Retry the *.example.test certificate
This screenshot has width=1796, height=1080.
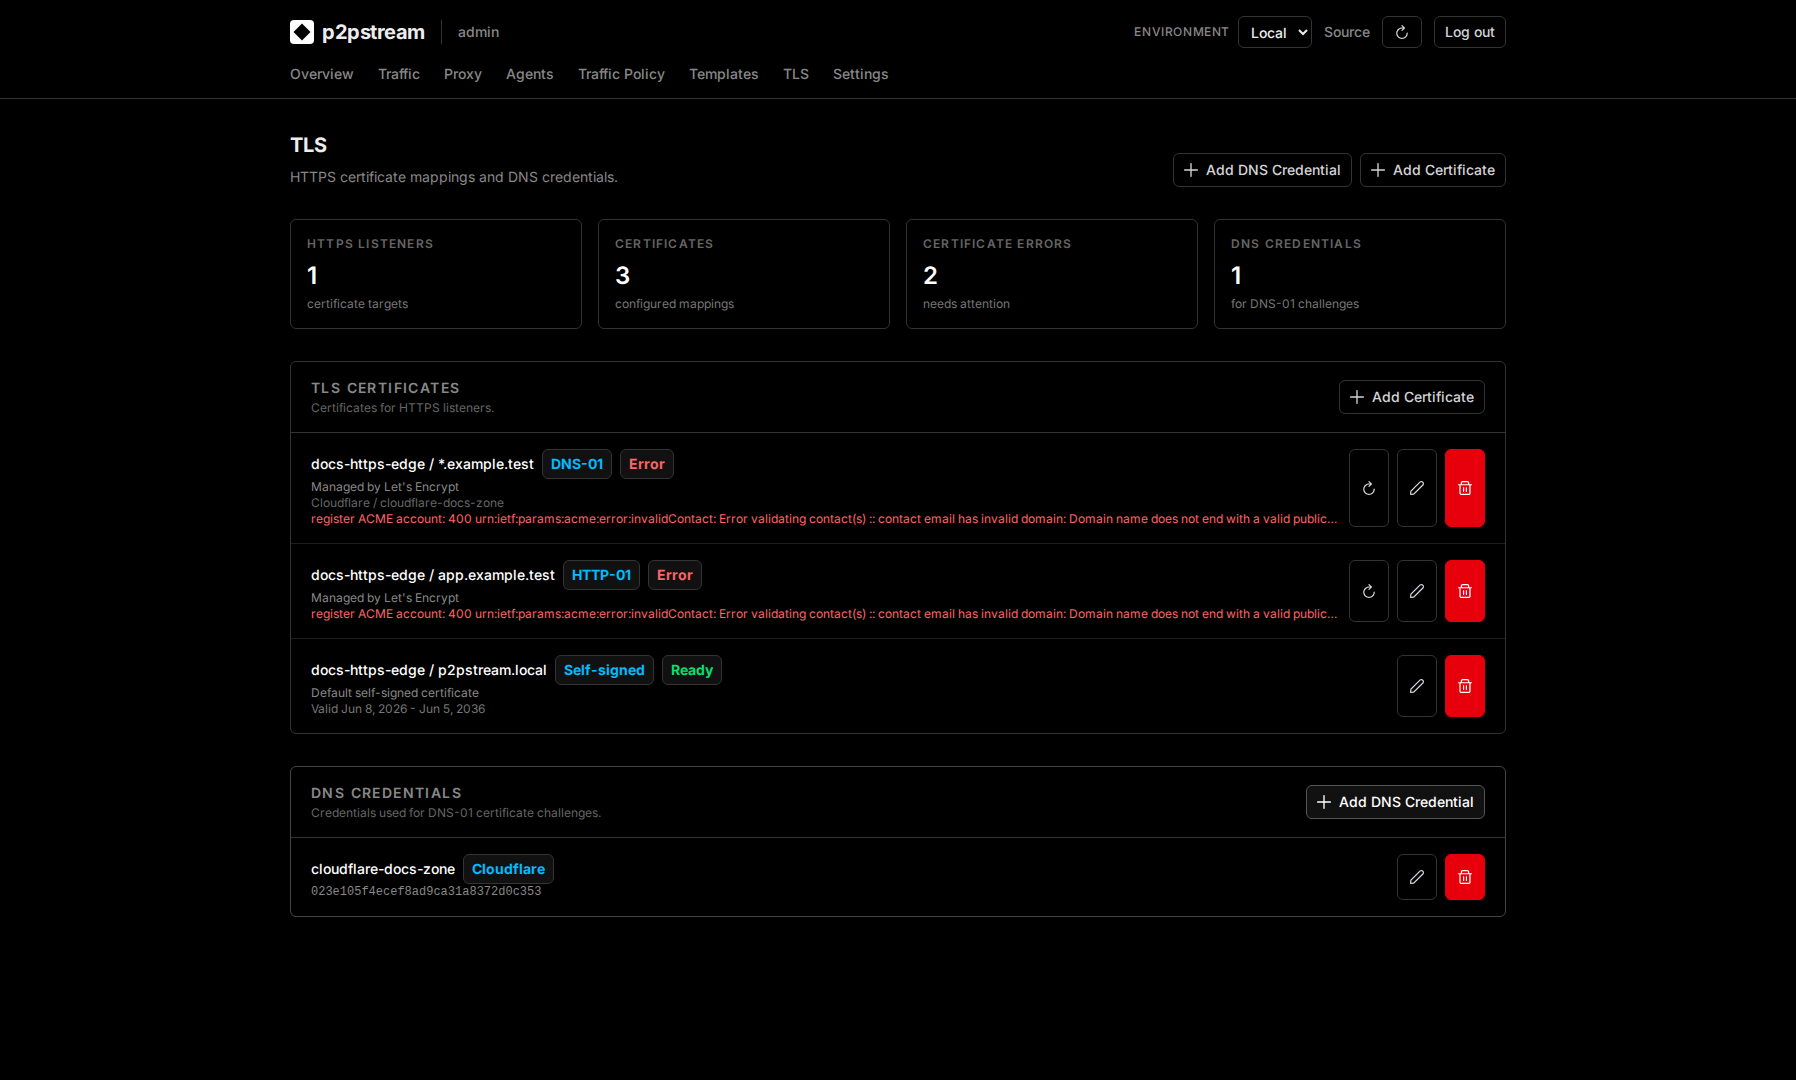click(1369, 488)
